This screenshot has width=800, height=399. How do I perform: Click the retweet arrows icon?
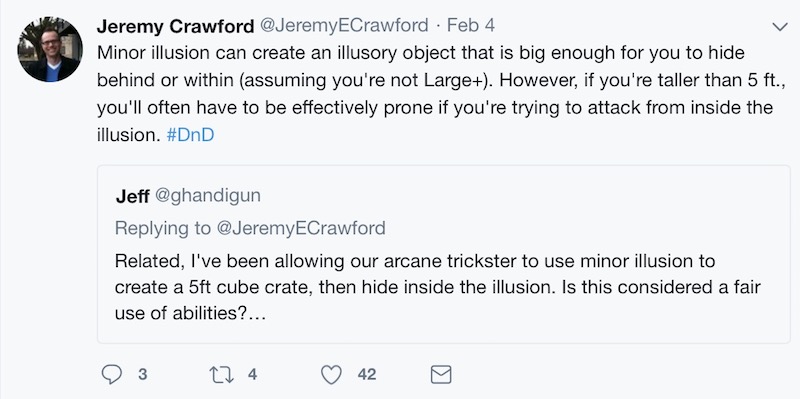point(222,375)
